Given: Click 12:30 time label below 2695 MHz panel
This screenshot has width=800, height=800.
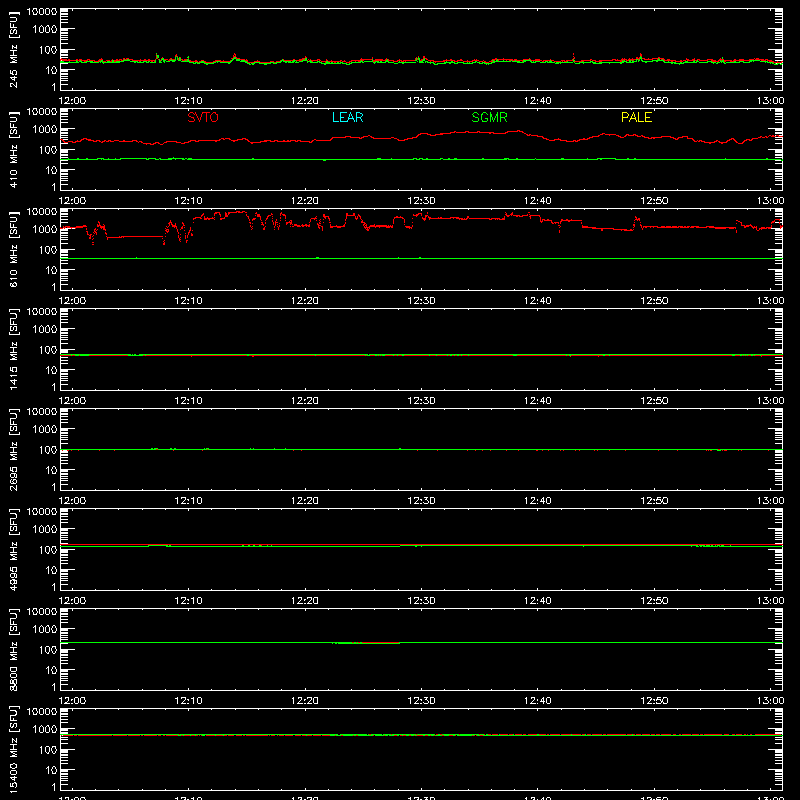Looking at the screenshot, I should click(421, 501).
